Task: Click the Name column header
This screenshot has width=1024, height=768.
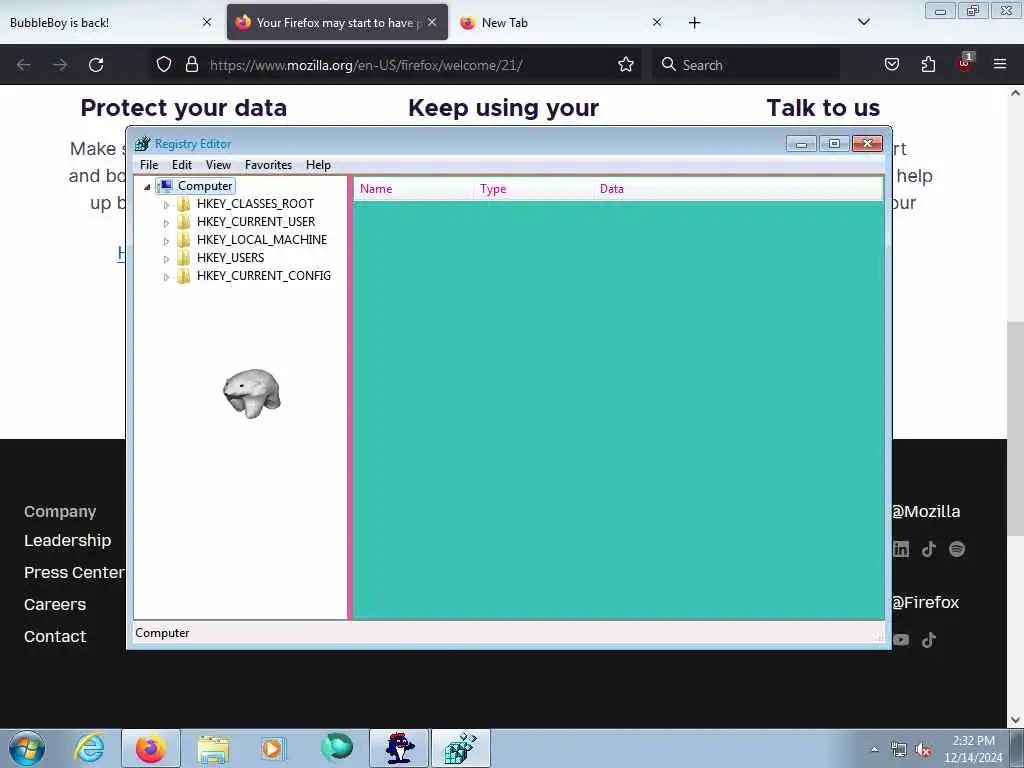Action: coord(413,189)
